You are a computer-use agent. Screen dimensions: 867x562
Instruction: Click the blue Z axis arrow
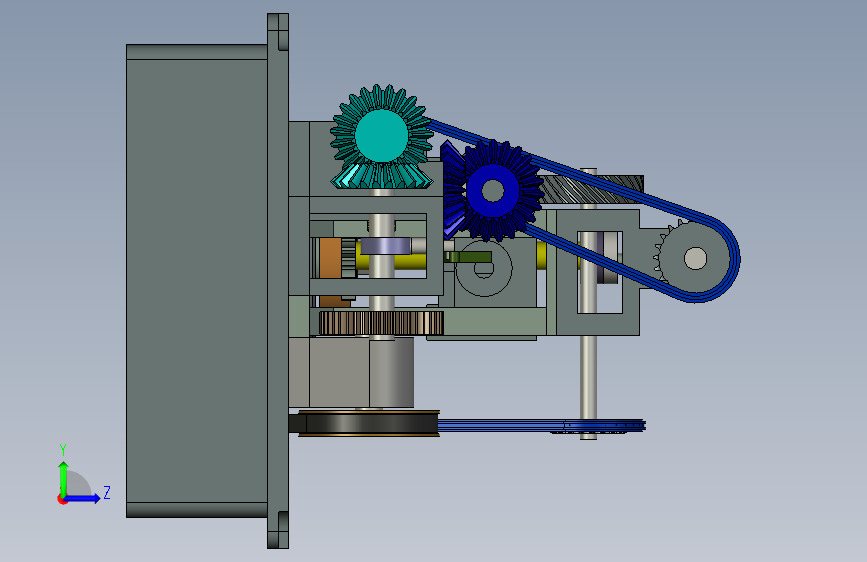point(83,498)
